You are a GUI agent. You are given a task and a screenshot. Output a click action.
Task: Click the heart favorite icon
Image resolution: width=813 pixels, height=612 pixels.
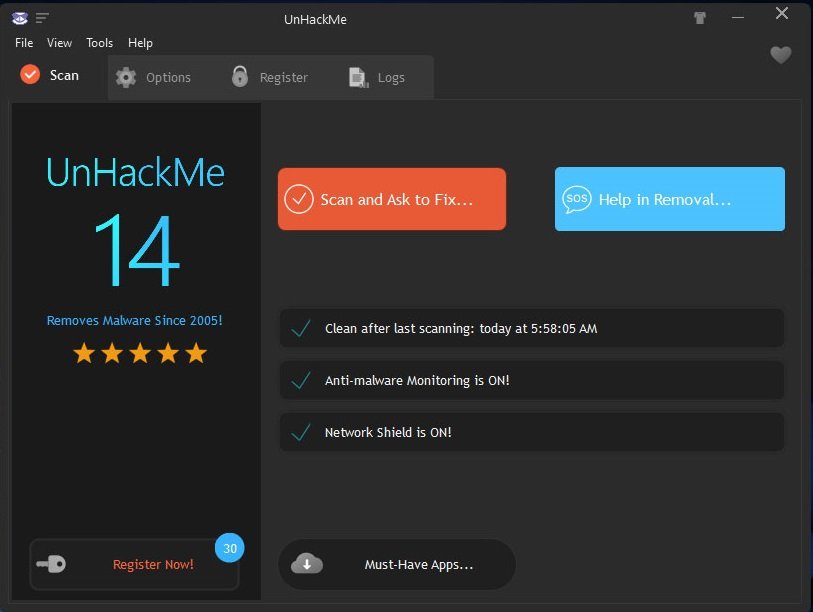780,55
